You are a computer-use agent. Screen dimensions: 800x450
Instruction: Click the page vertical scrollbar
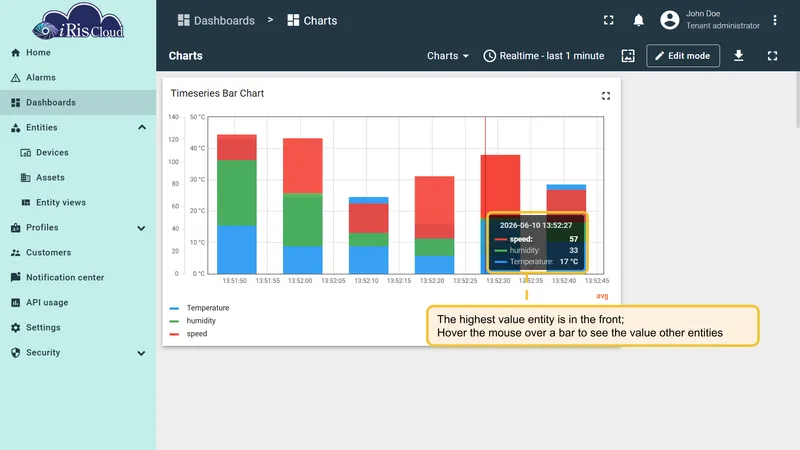point(797,99)
